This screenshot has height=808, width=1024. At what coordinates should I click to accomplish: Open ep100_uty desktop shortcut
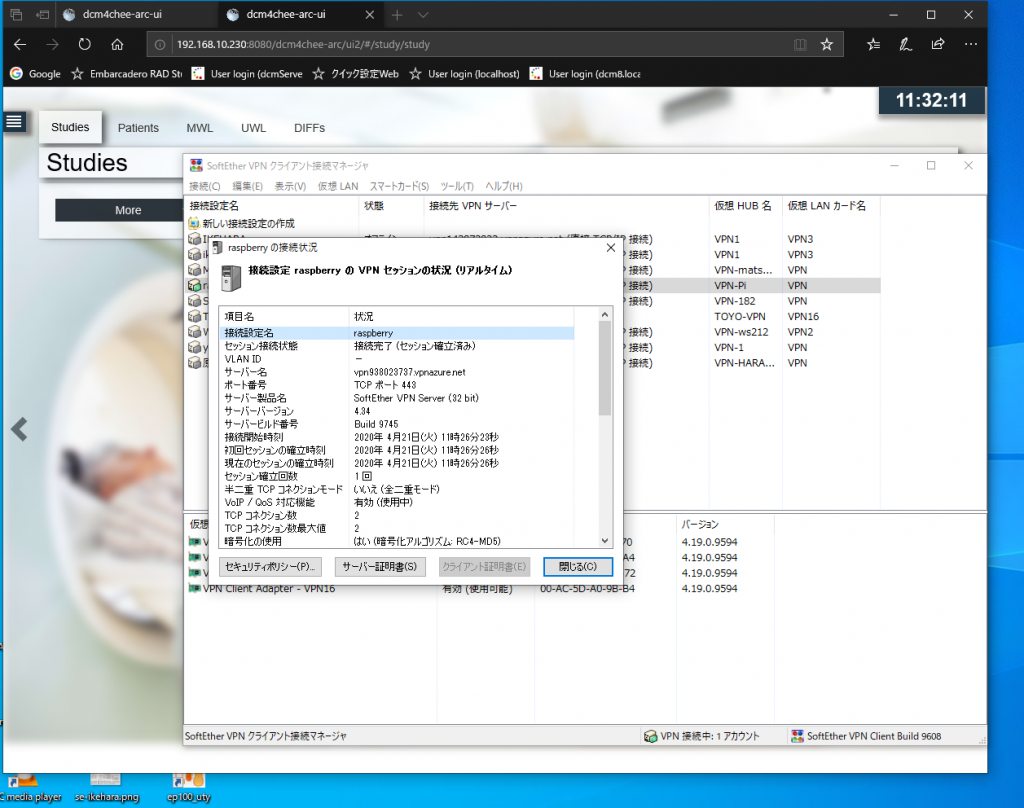(x=189, y=786)
